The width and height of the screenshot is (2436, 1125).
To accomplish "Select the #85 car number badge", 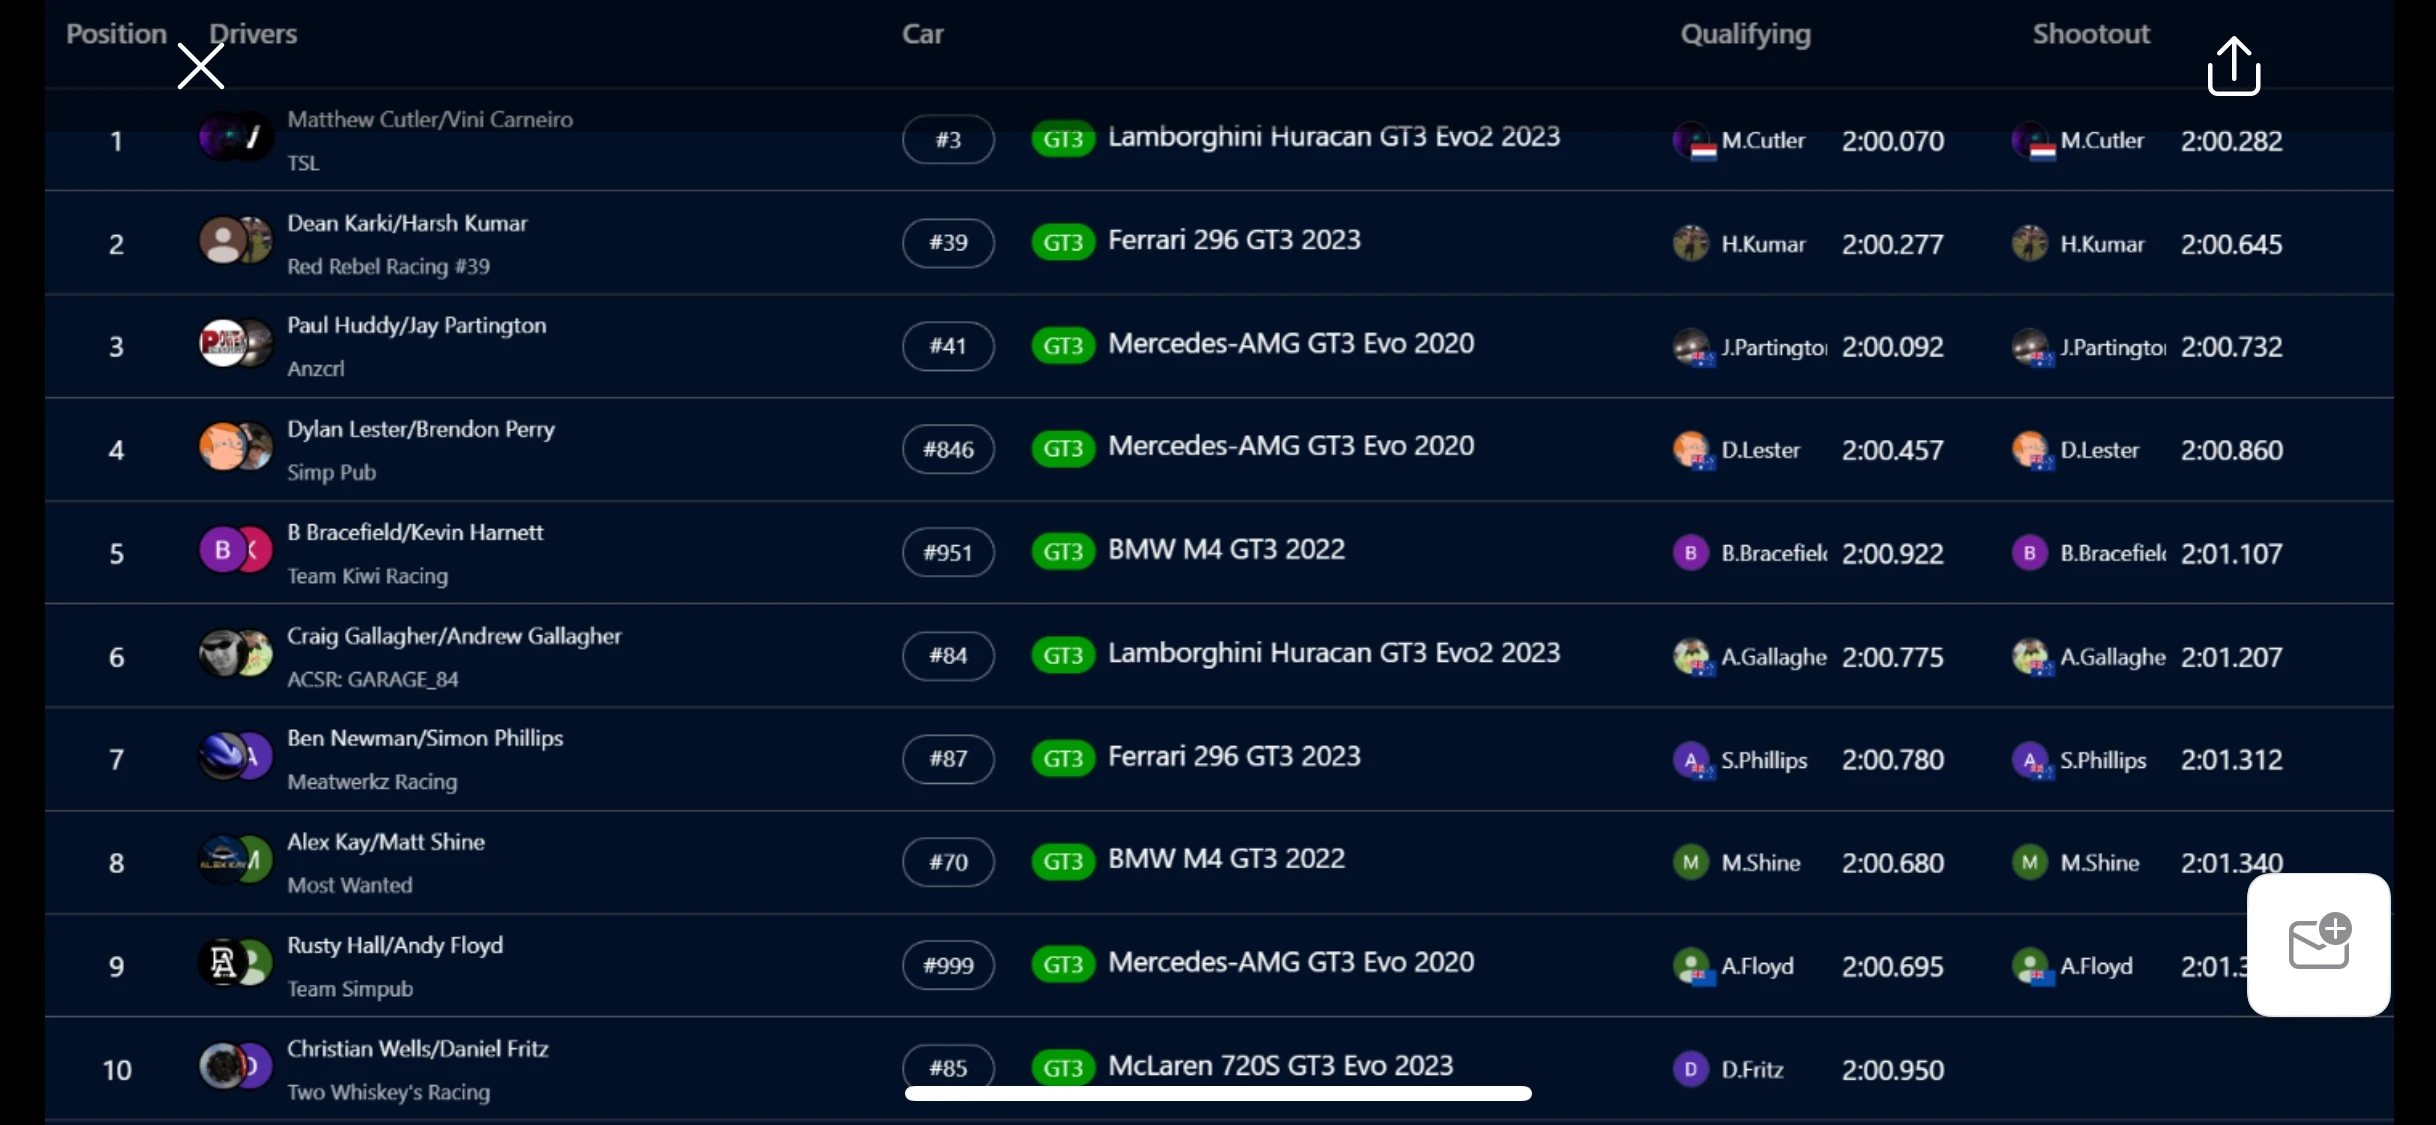I will [x=948, y=1067].
